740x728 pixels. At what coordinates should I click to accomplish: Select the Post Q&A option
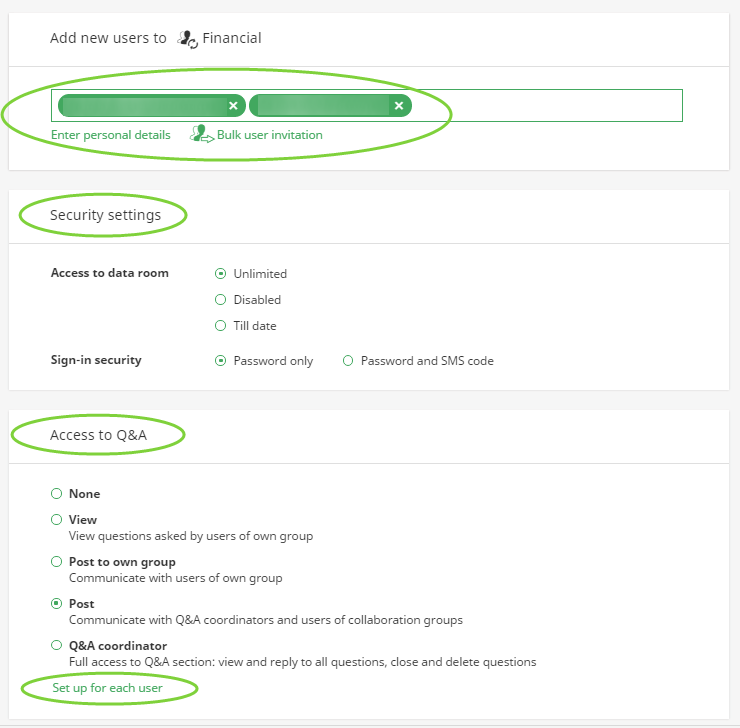pyautogui.click(x=57, y=604)
